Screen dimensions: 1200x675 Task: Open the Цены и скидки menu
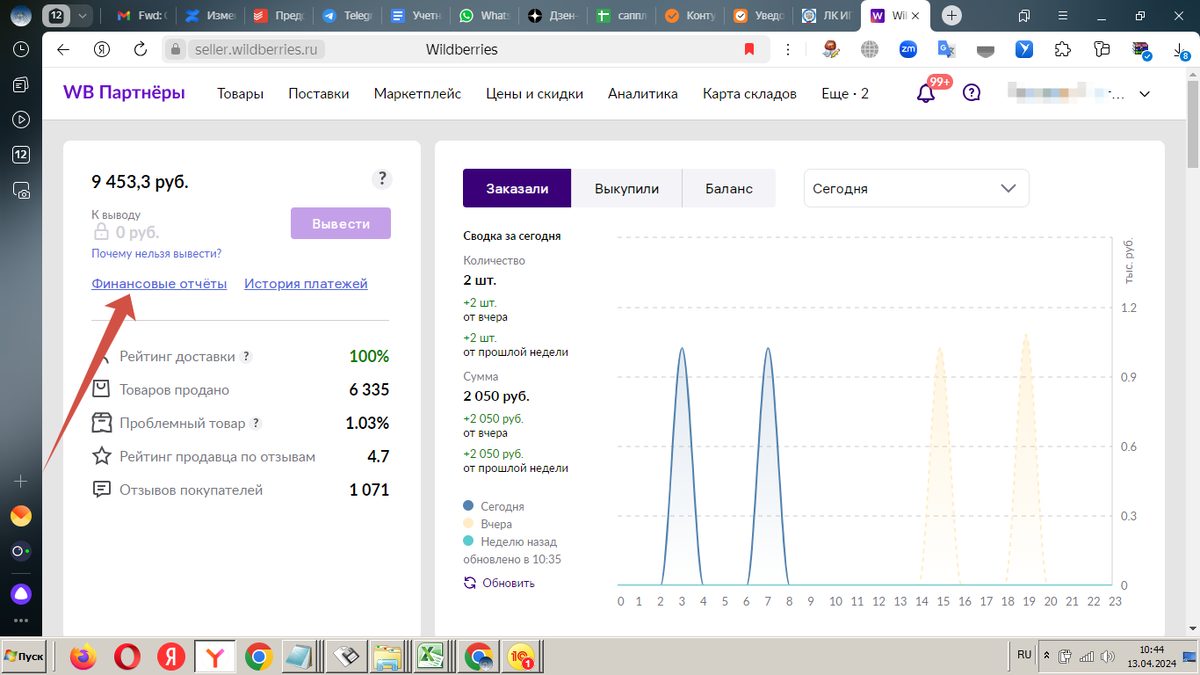click(535, 94)
